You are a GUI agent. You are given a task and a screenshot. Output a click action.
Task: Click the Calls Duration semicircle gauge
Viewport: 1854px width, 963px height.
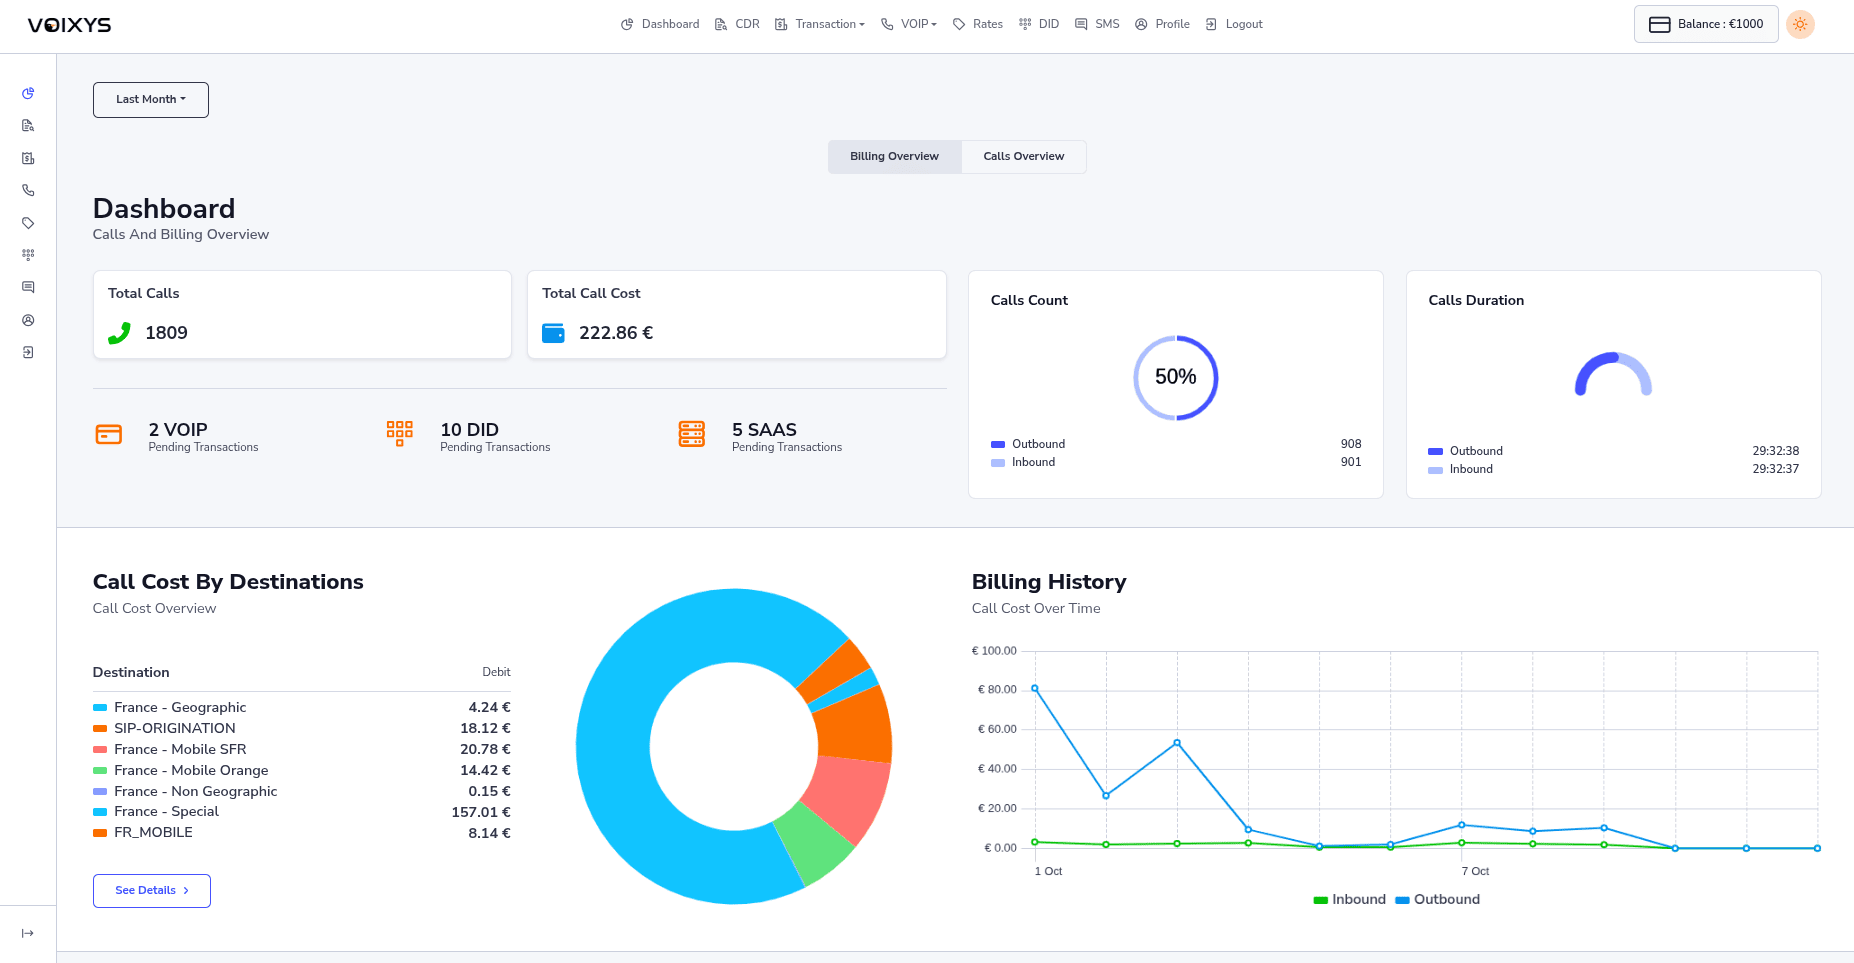[x=1613, y=374]
